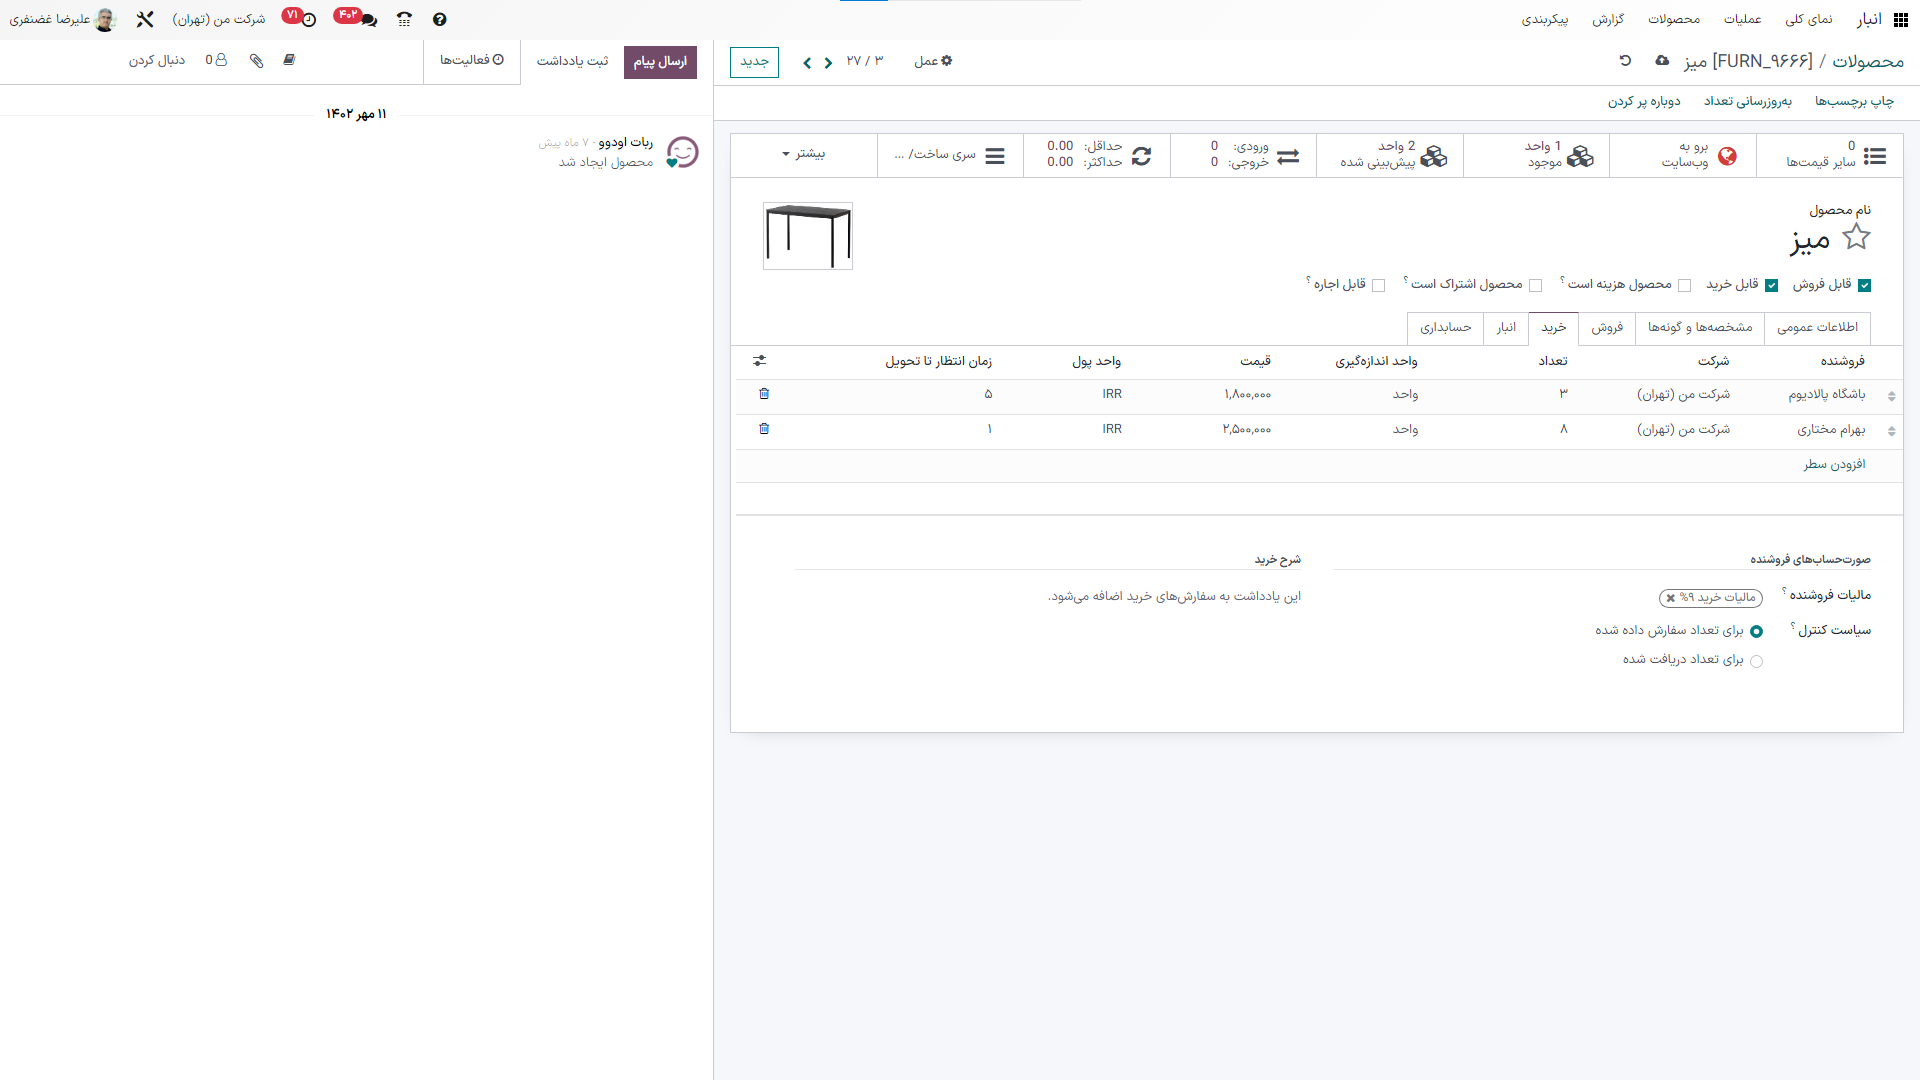Click افزودن سطر to add vendor
Viewport: 1920px width, 1080px height.
point(1834,465)
